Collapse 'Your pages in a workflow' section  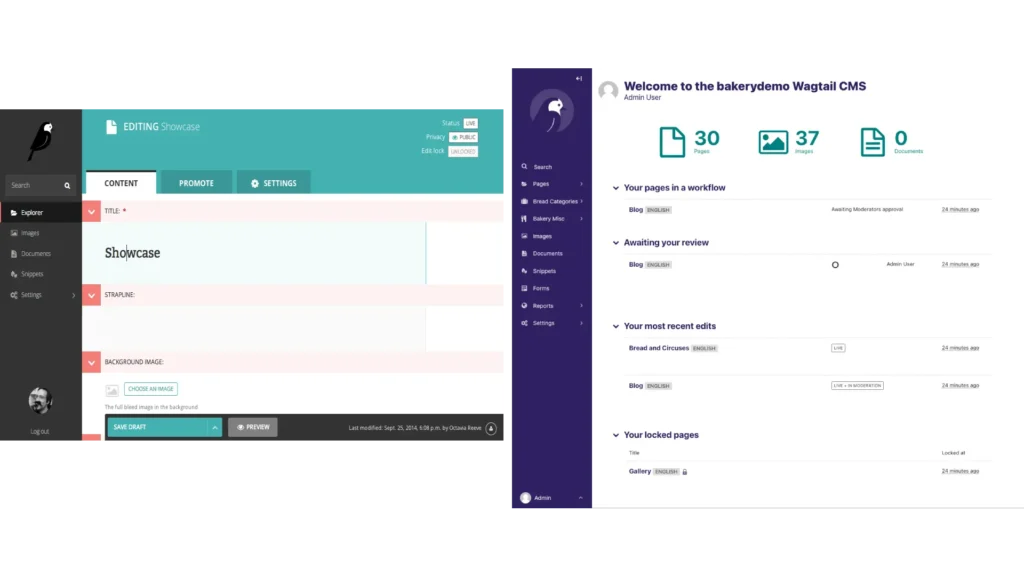(615, 188)
